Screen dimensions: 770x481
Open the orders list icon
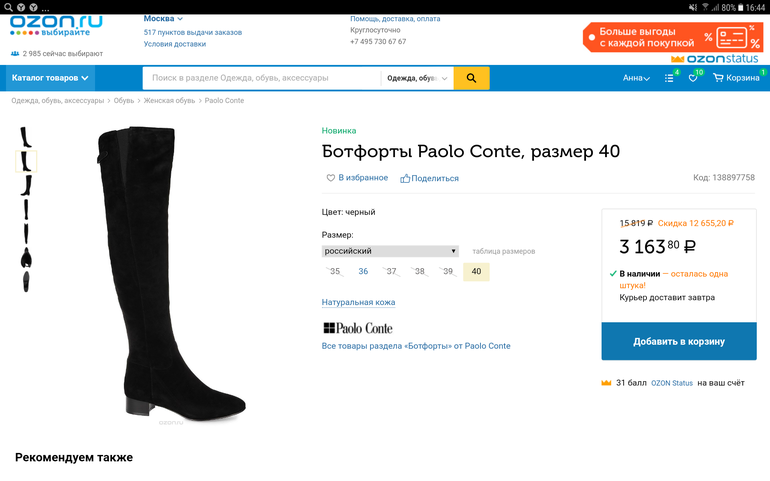click(669, 78)
